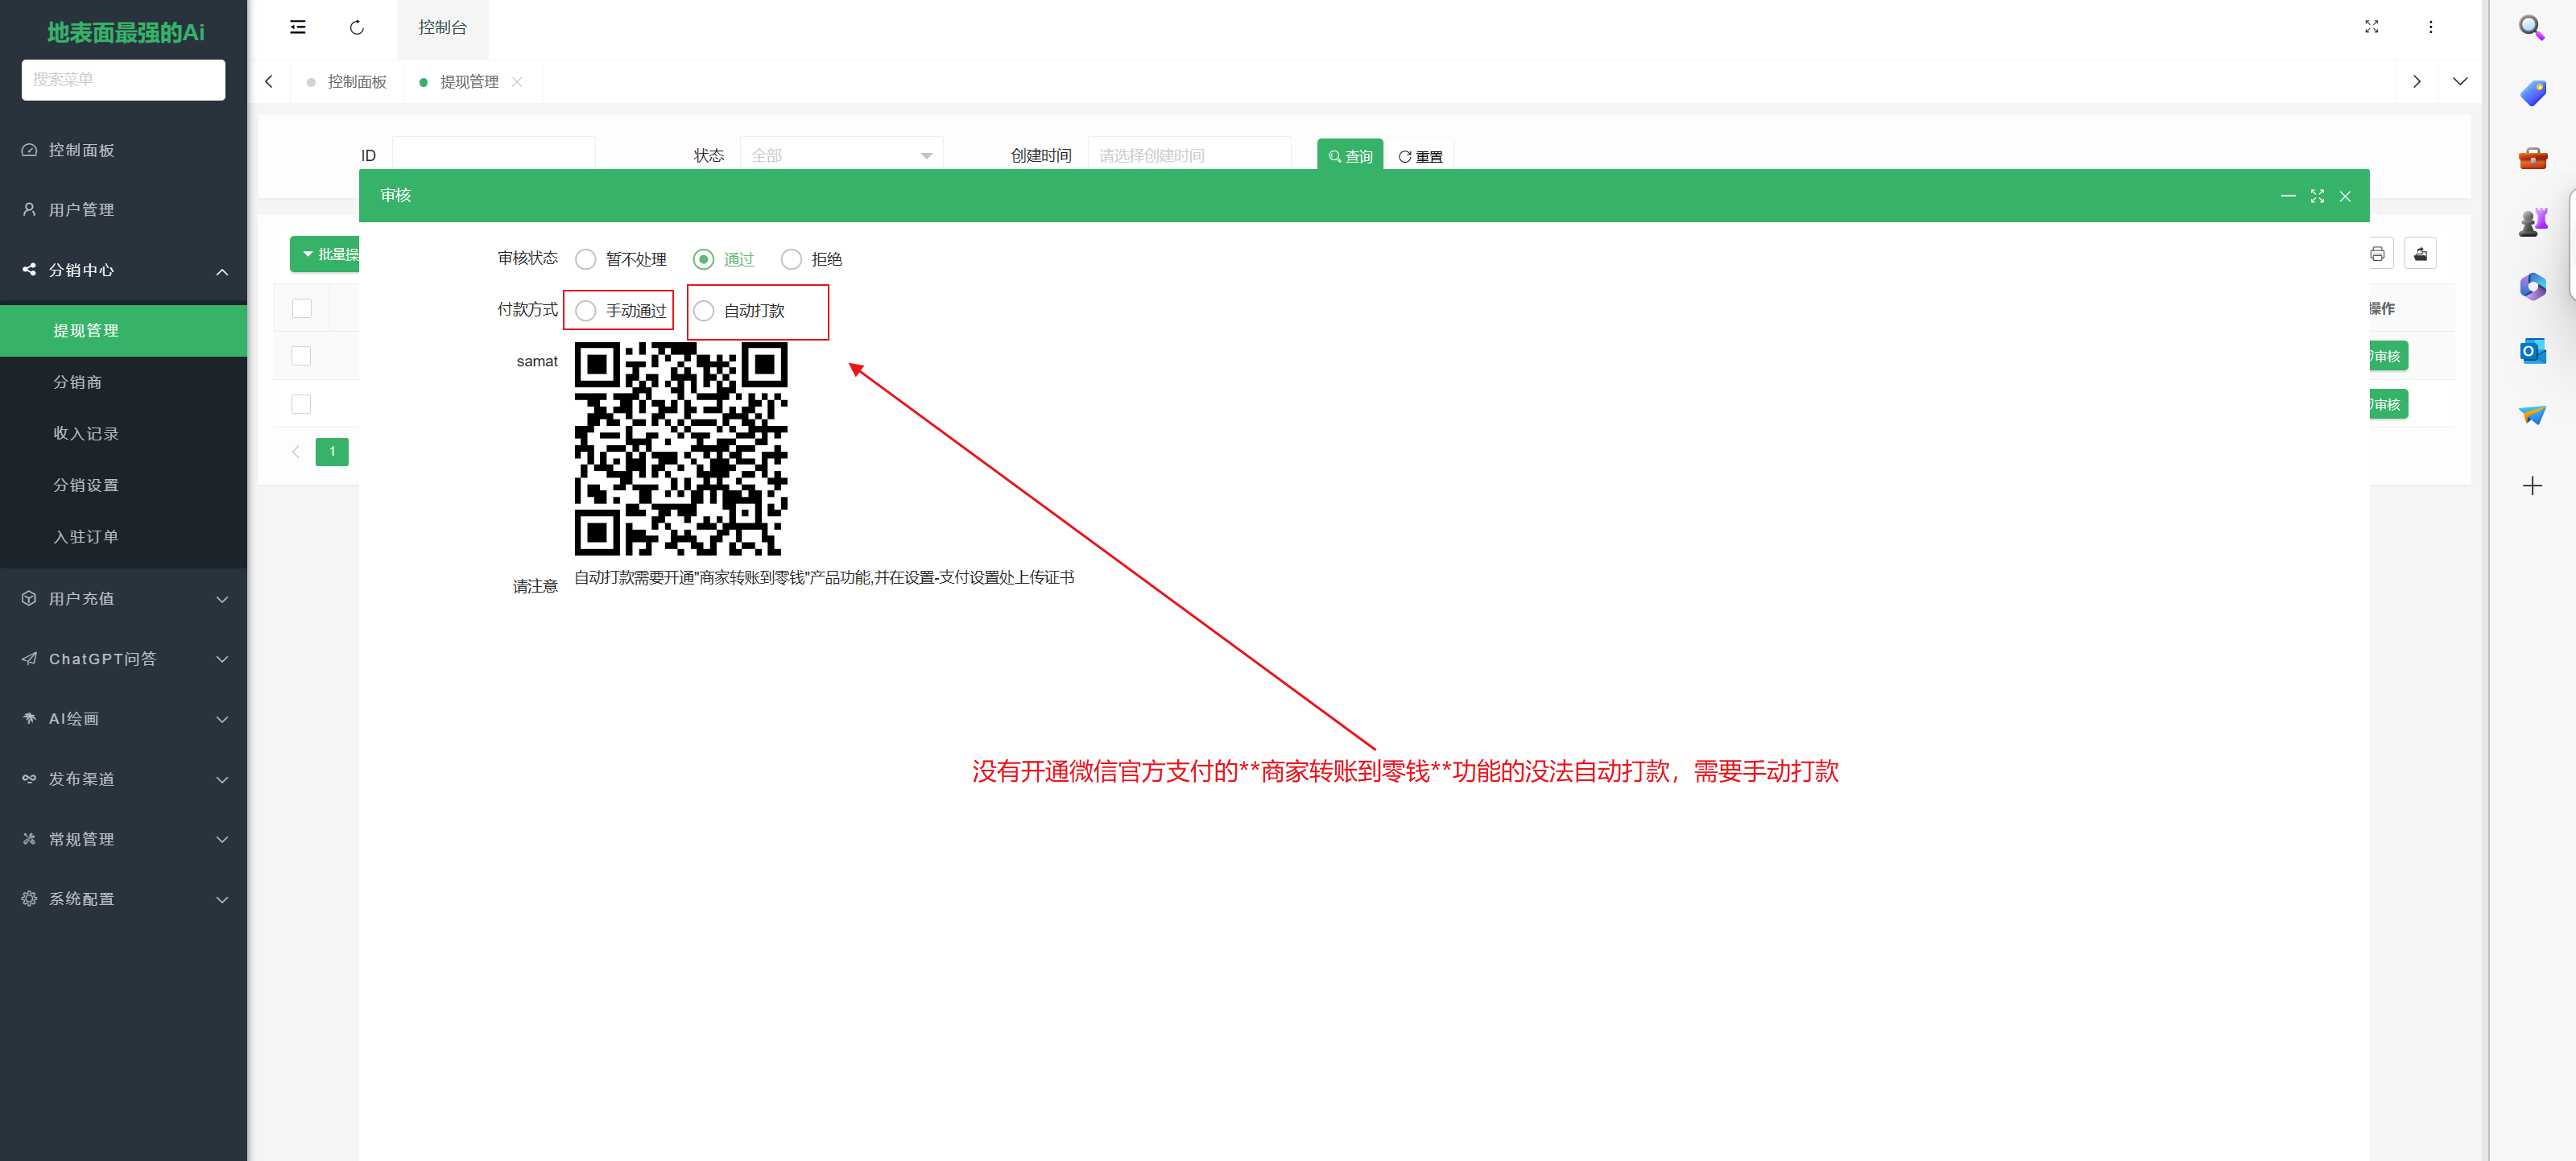Open the toolbox sidebar icon

2532,158
